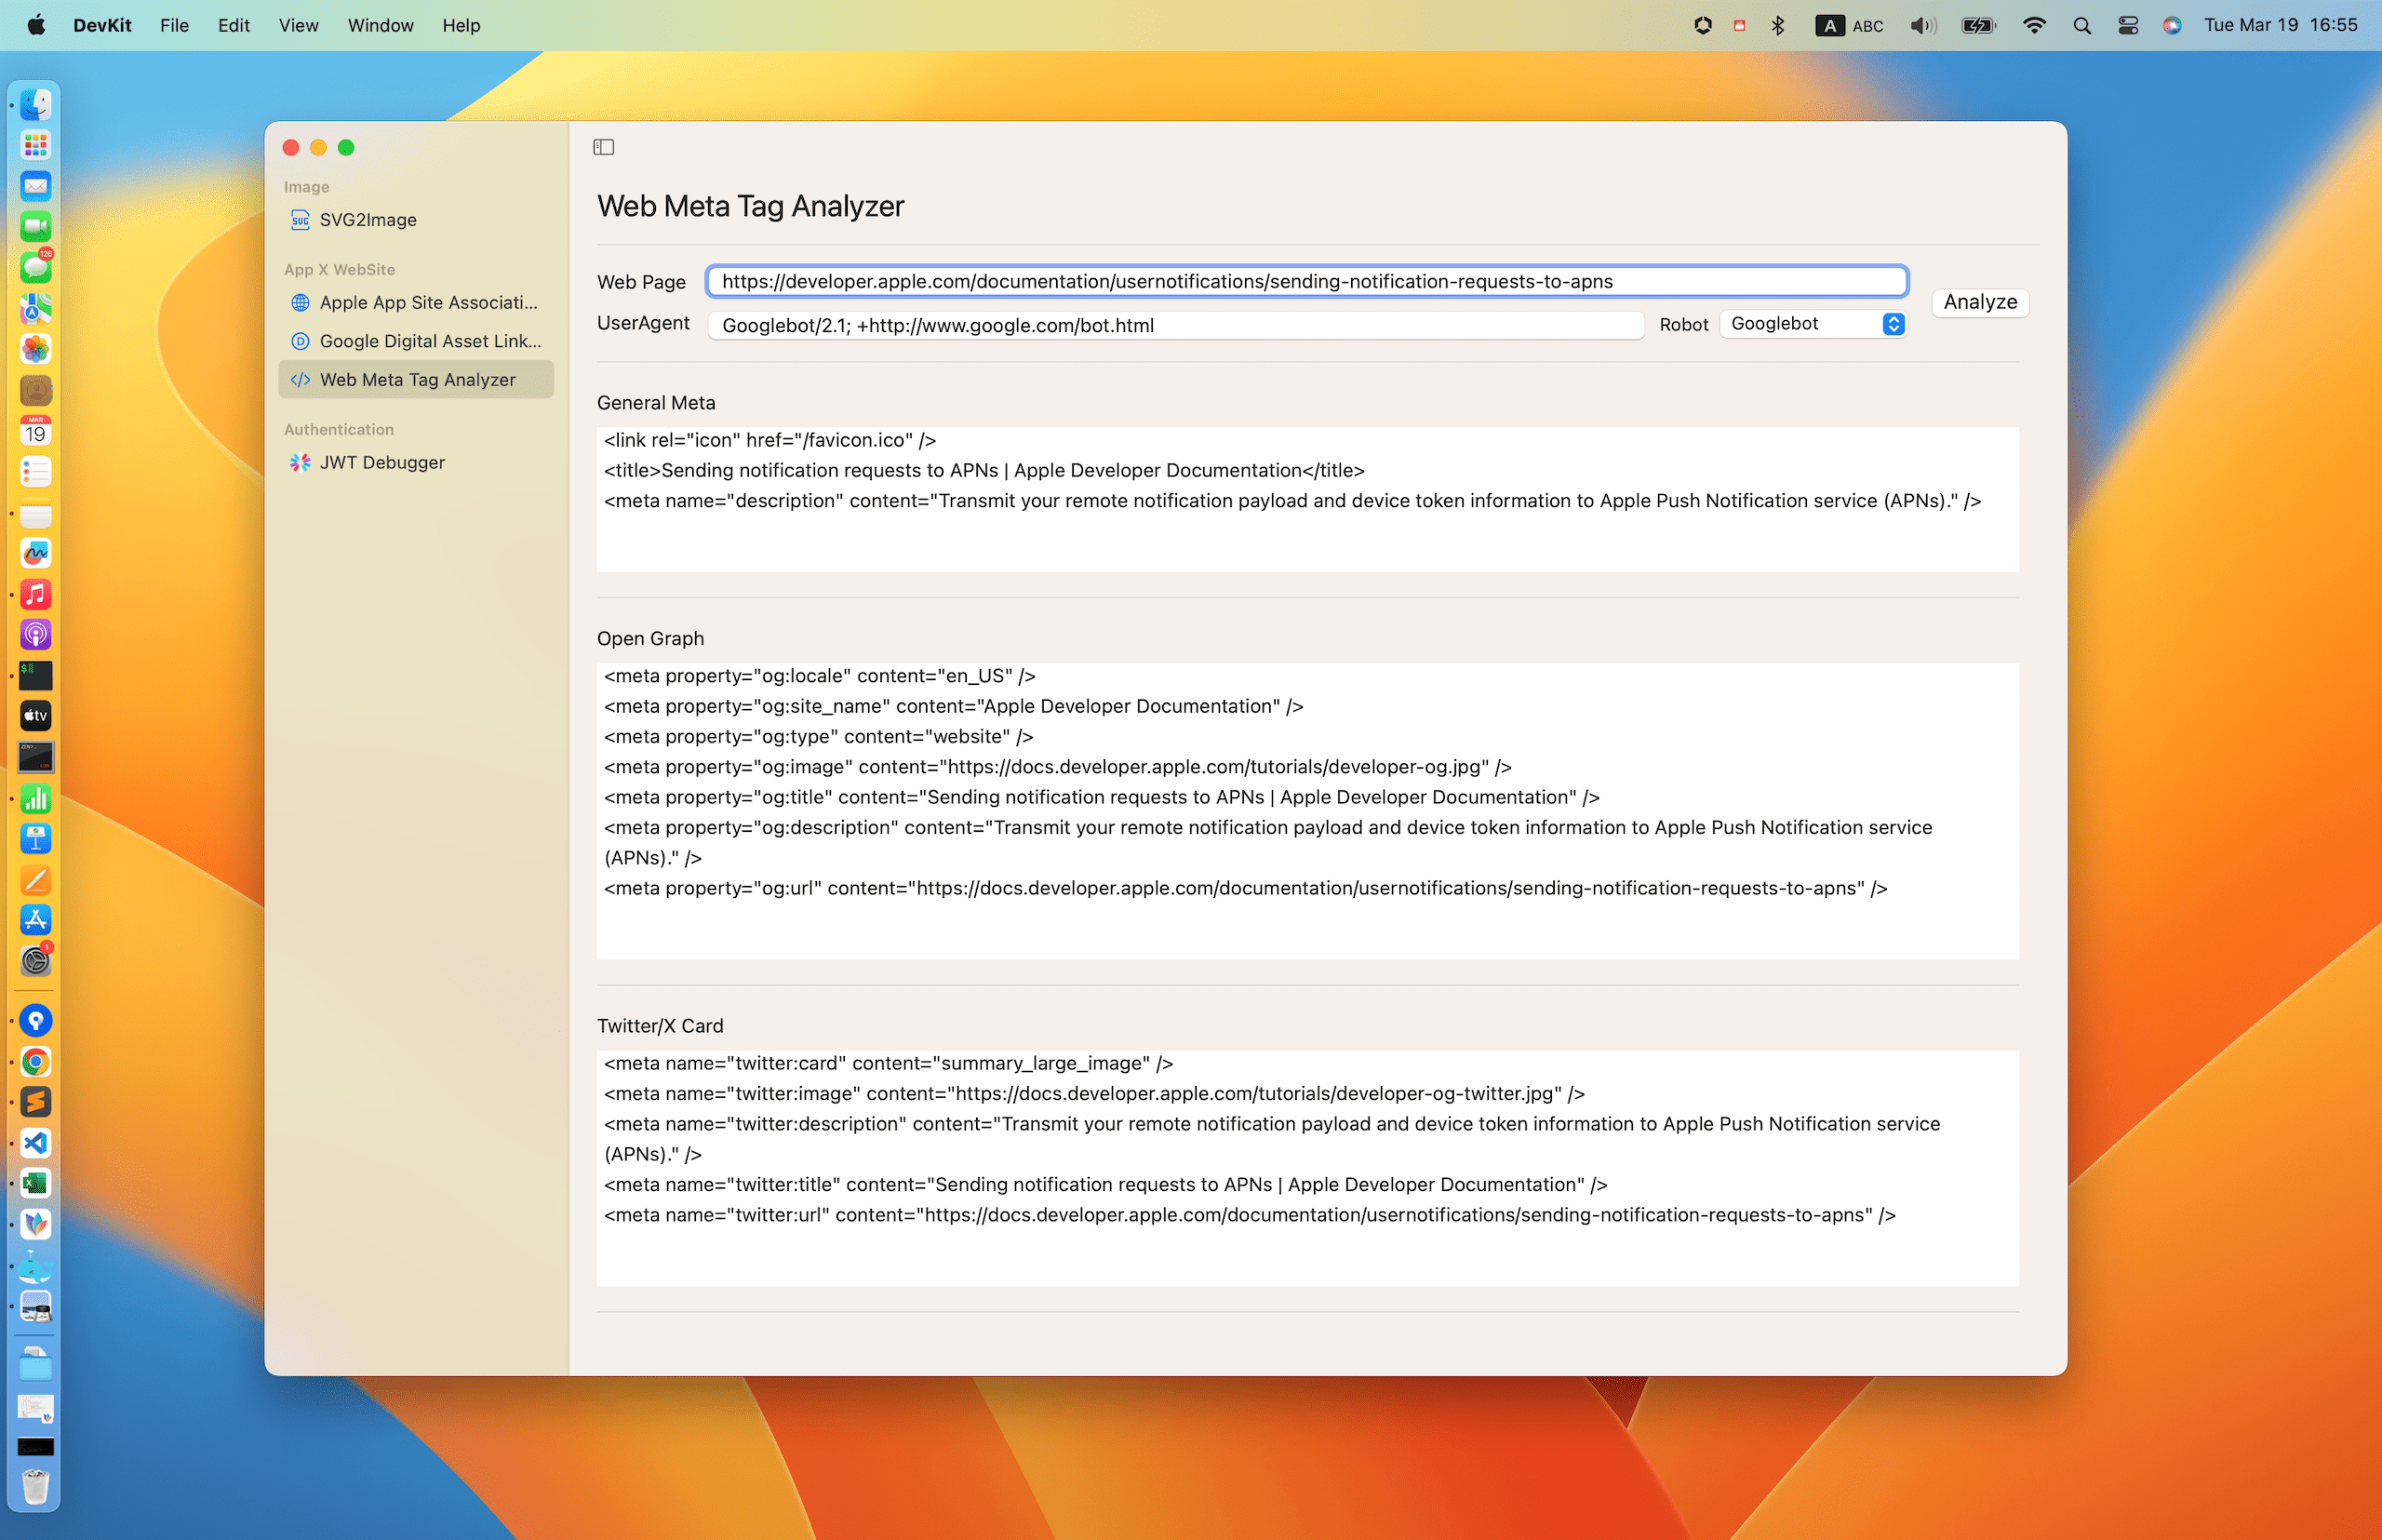Click the Siri icon in menu bar
This screenshot has width=2382, height=1540.
point(2171,25)
